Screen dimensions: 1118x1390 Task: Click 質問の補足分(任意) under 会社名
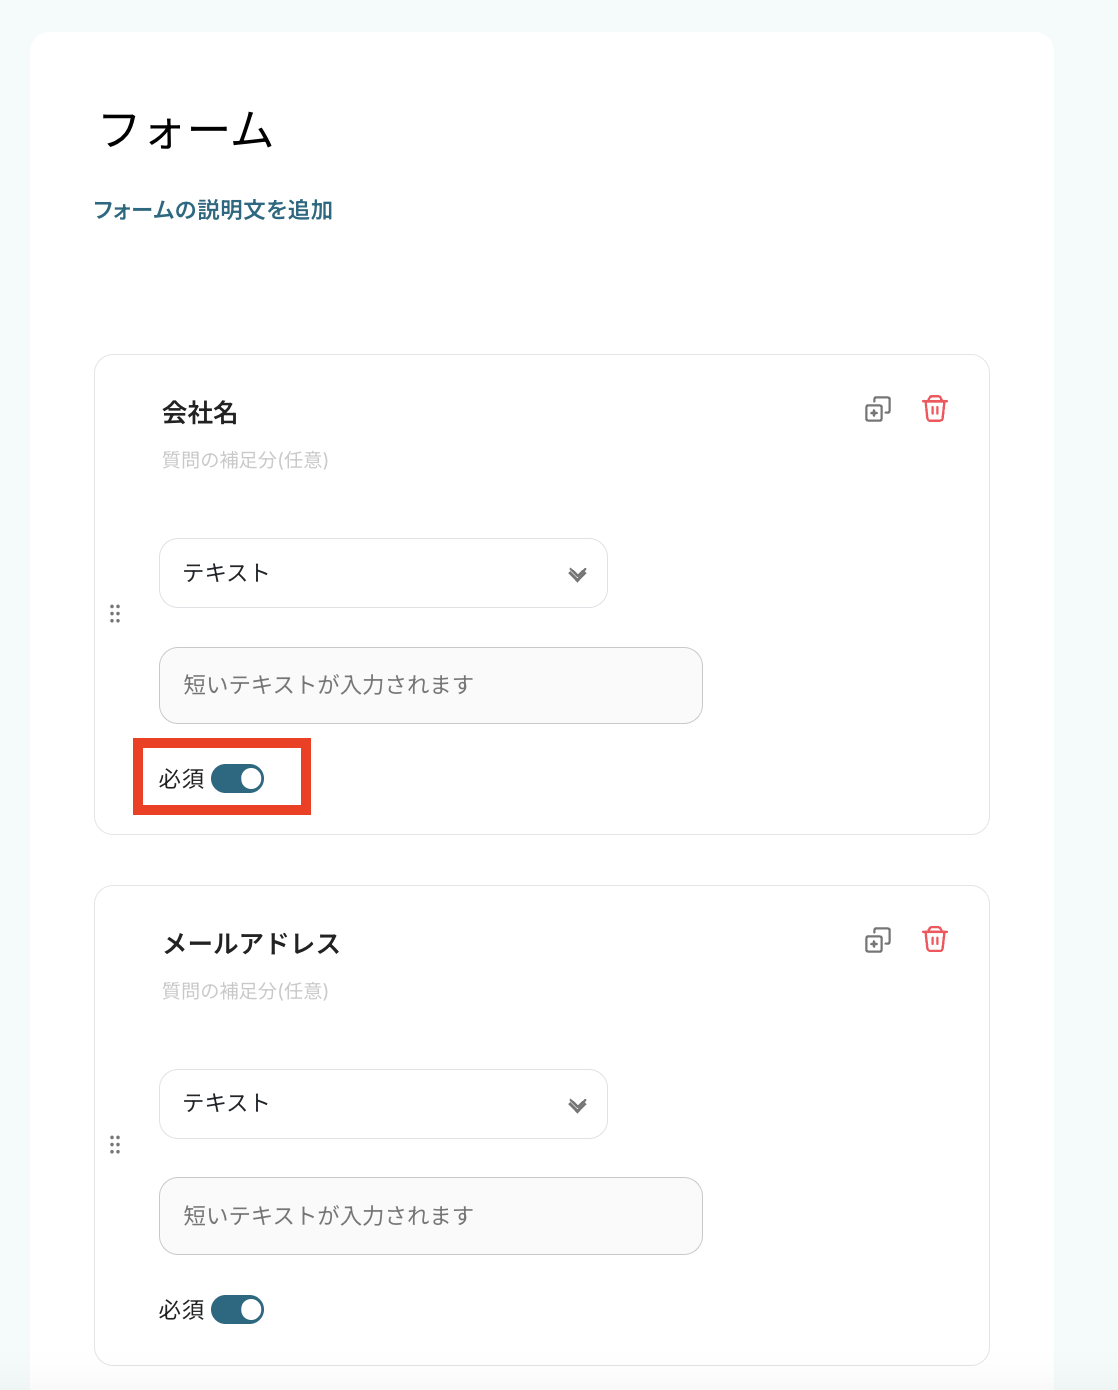245,460
